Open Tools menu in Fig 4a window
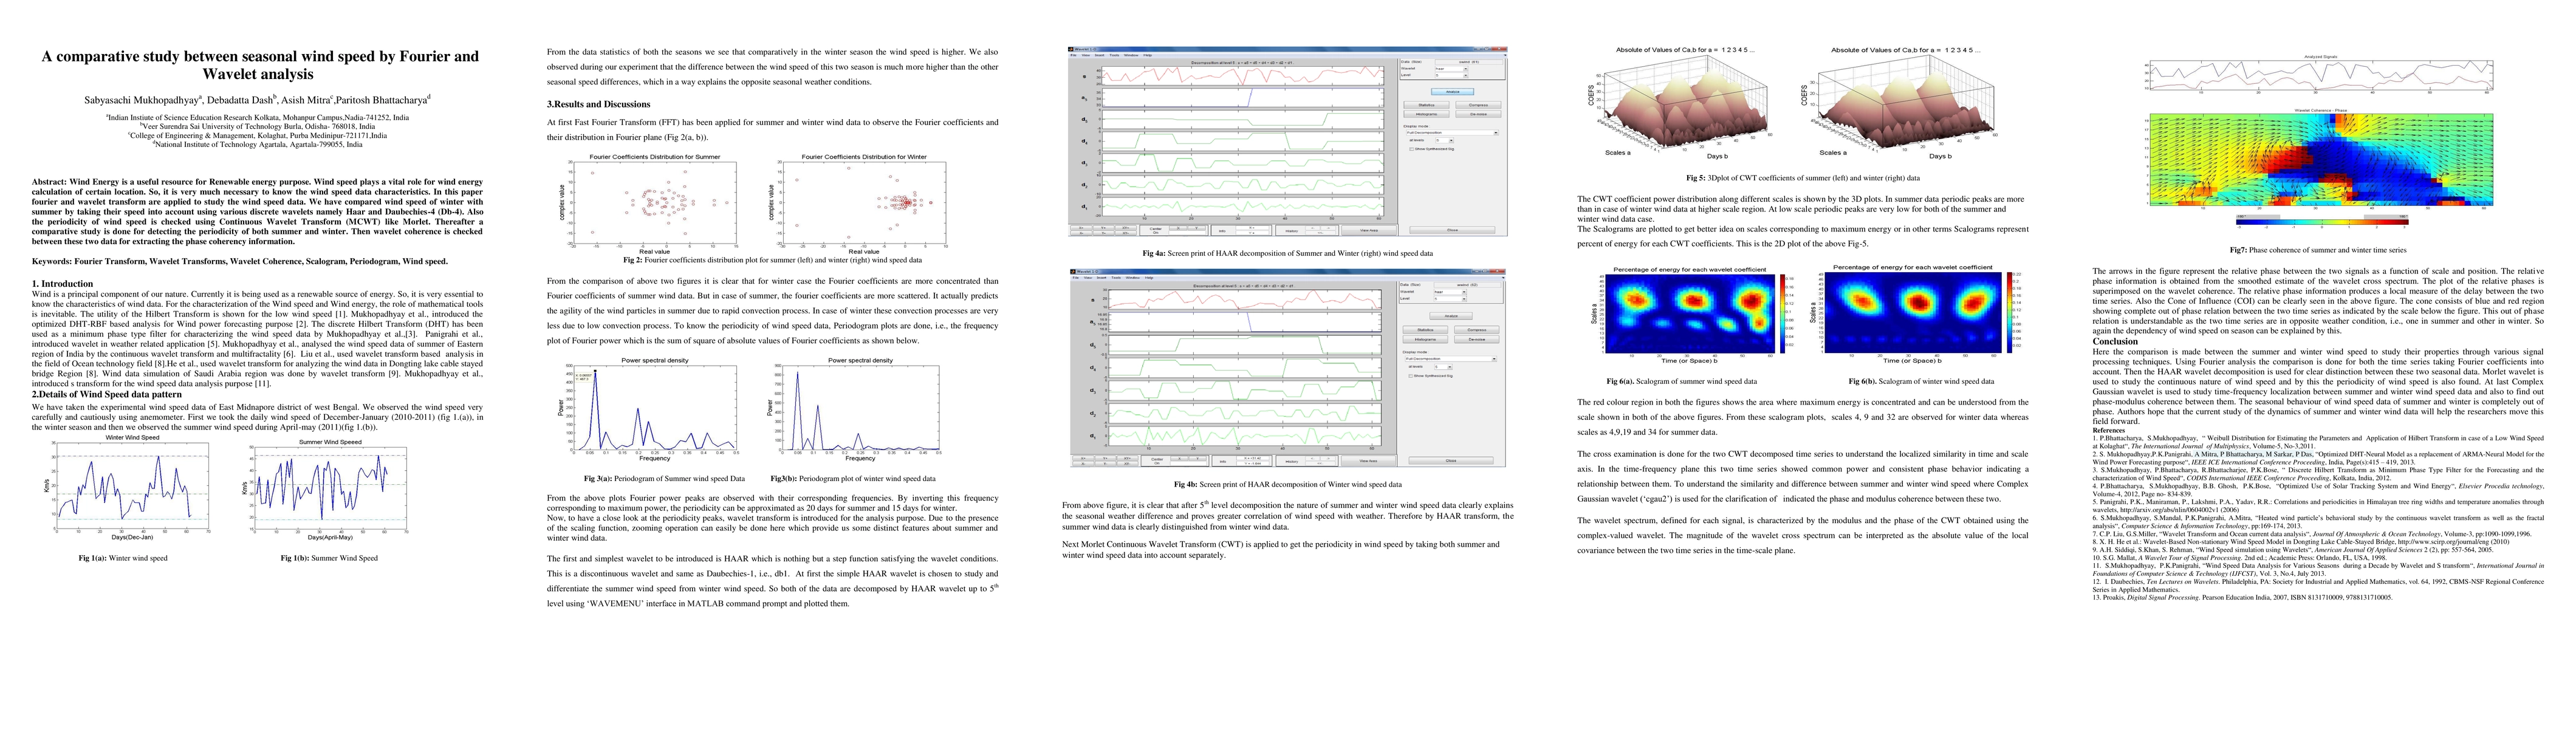The image size is (2576, 729). (x=1115, y=55)
